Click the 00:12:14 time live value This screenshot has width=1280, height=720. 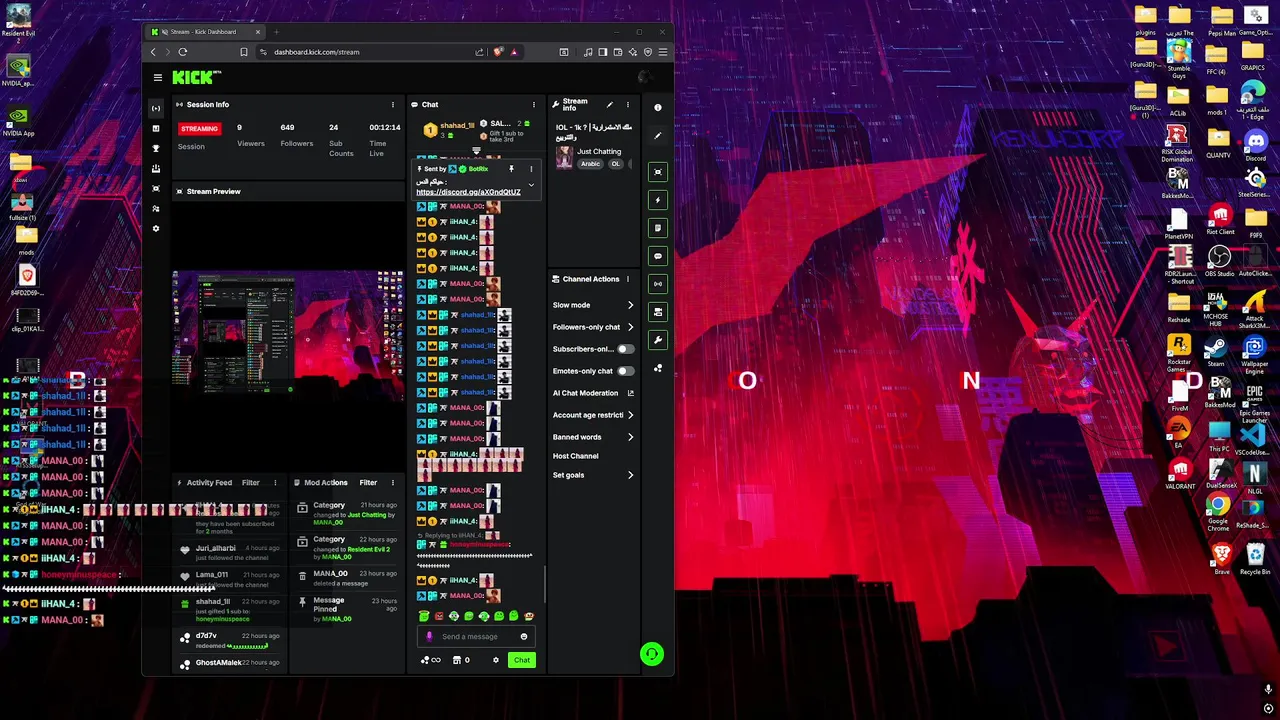[x=385, y=128]
